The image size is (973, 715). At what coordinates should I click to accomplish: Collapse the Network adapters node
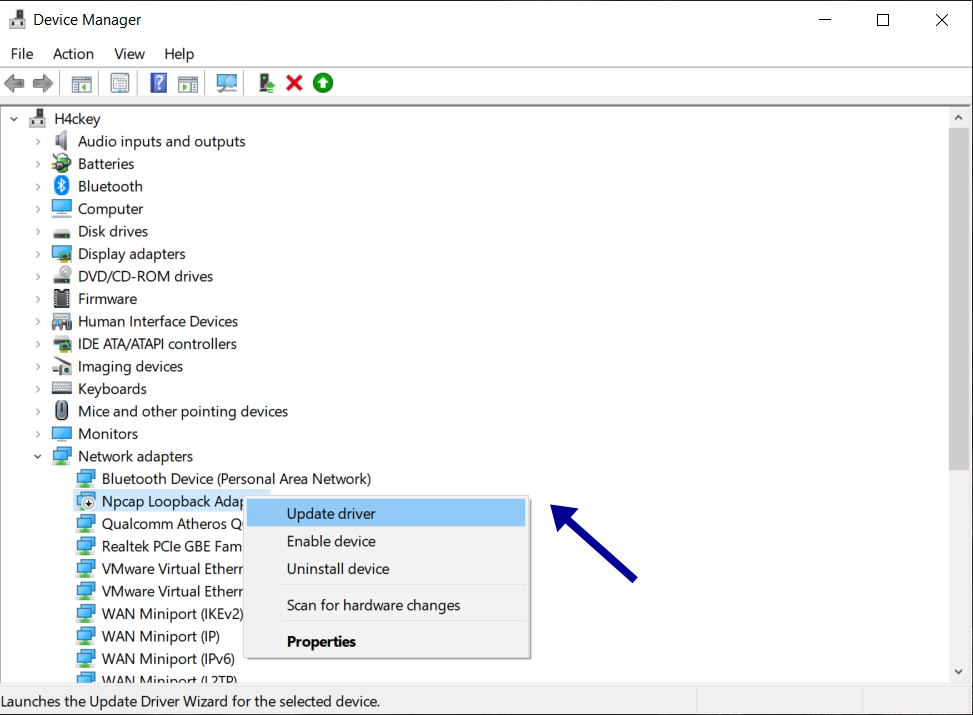pos(37,456)
